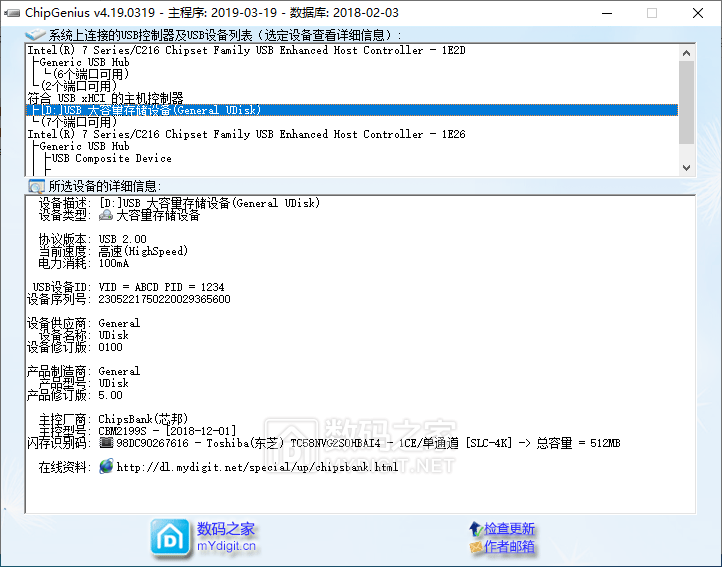Open the mYdigit.cn link text
Viewport: 722px width, 567px height.
[226, 546]
